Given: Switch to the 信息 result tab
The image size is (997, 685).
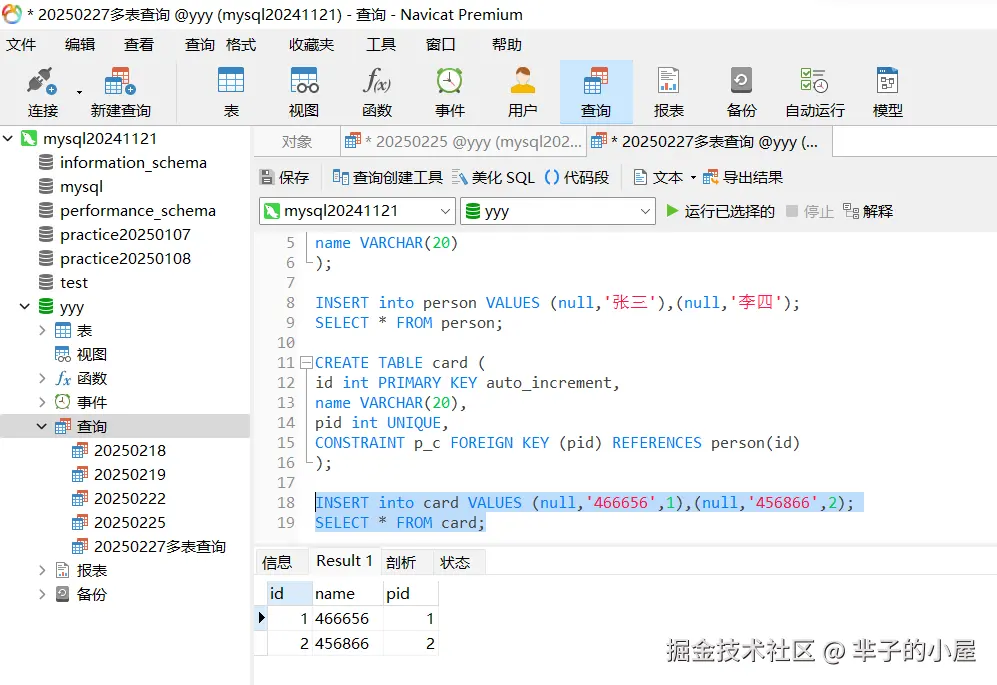Looking at the screenshot, I should (277, 562).
